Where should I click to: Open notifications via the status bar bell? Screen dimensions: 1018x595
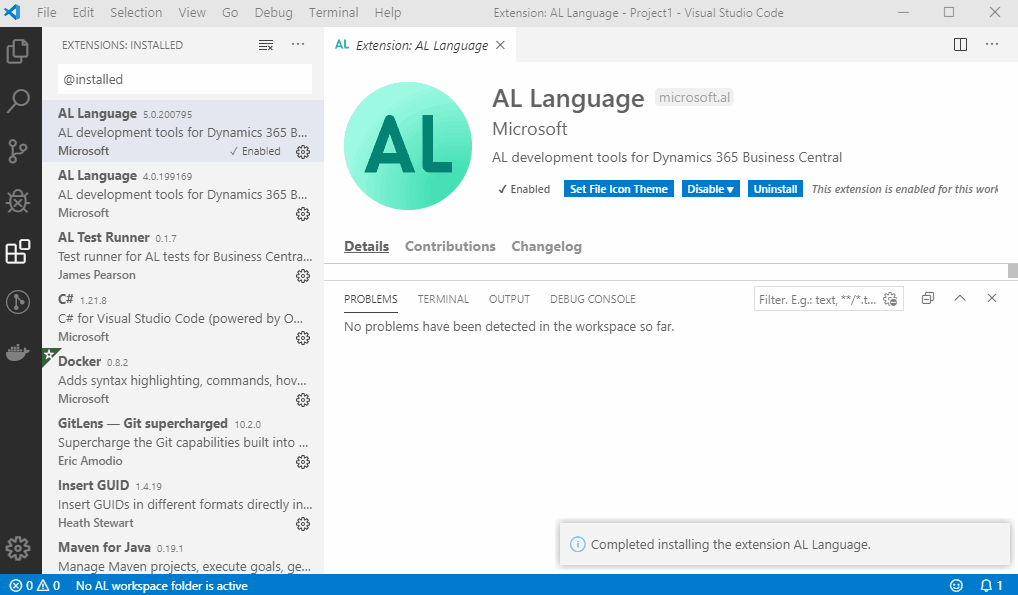[x=988, y=585]
